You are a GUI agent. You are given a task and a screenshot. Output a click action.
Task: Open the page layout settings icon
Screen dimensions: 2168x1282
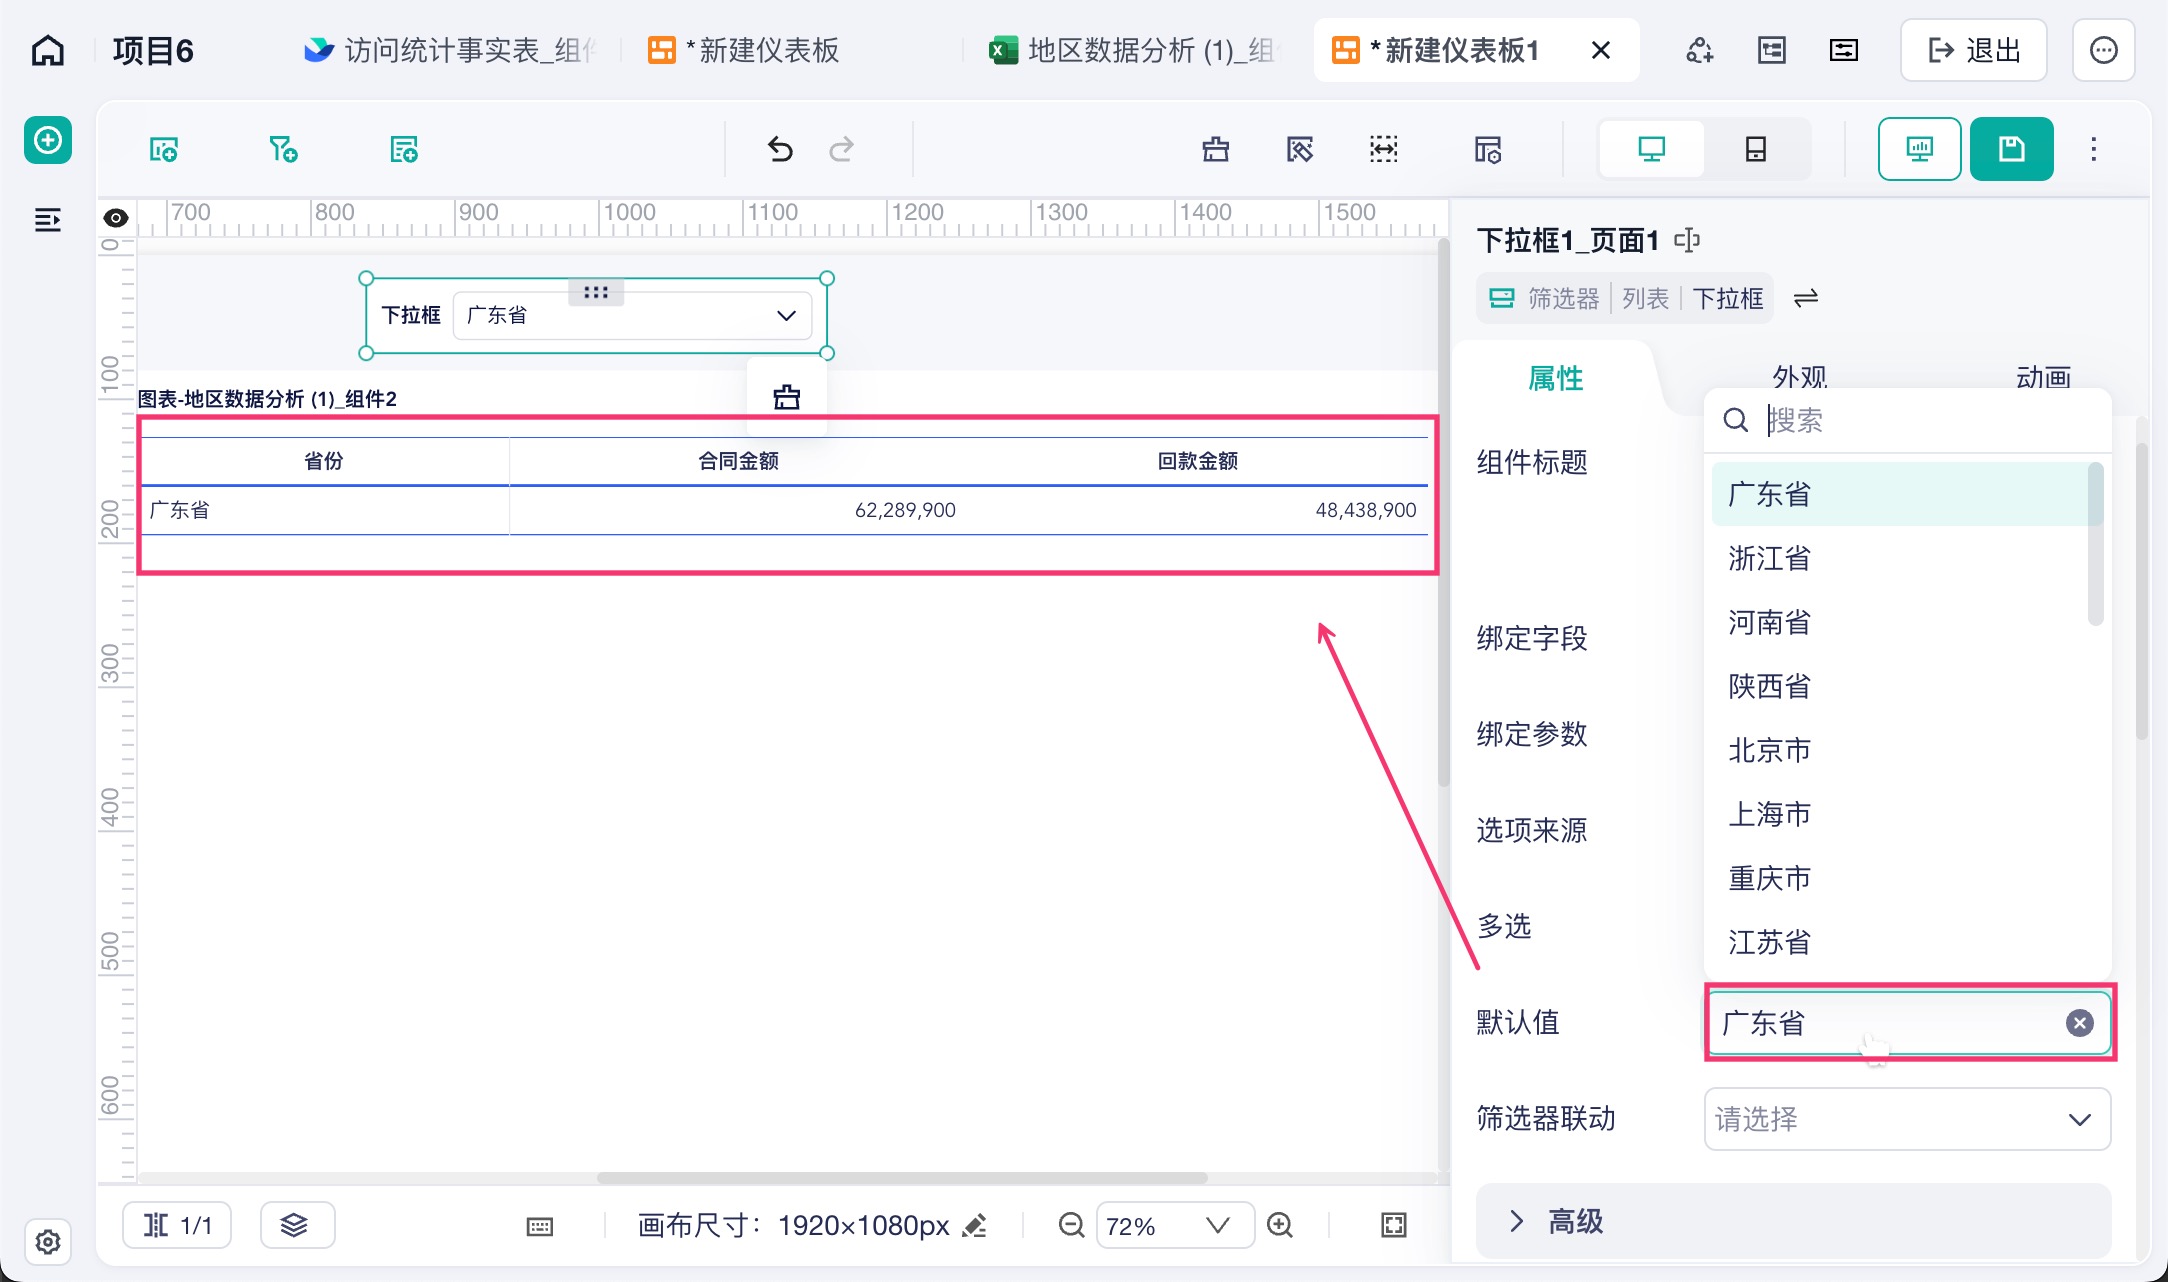point(1488,150)
